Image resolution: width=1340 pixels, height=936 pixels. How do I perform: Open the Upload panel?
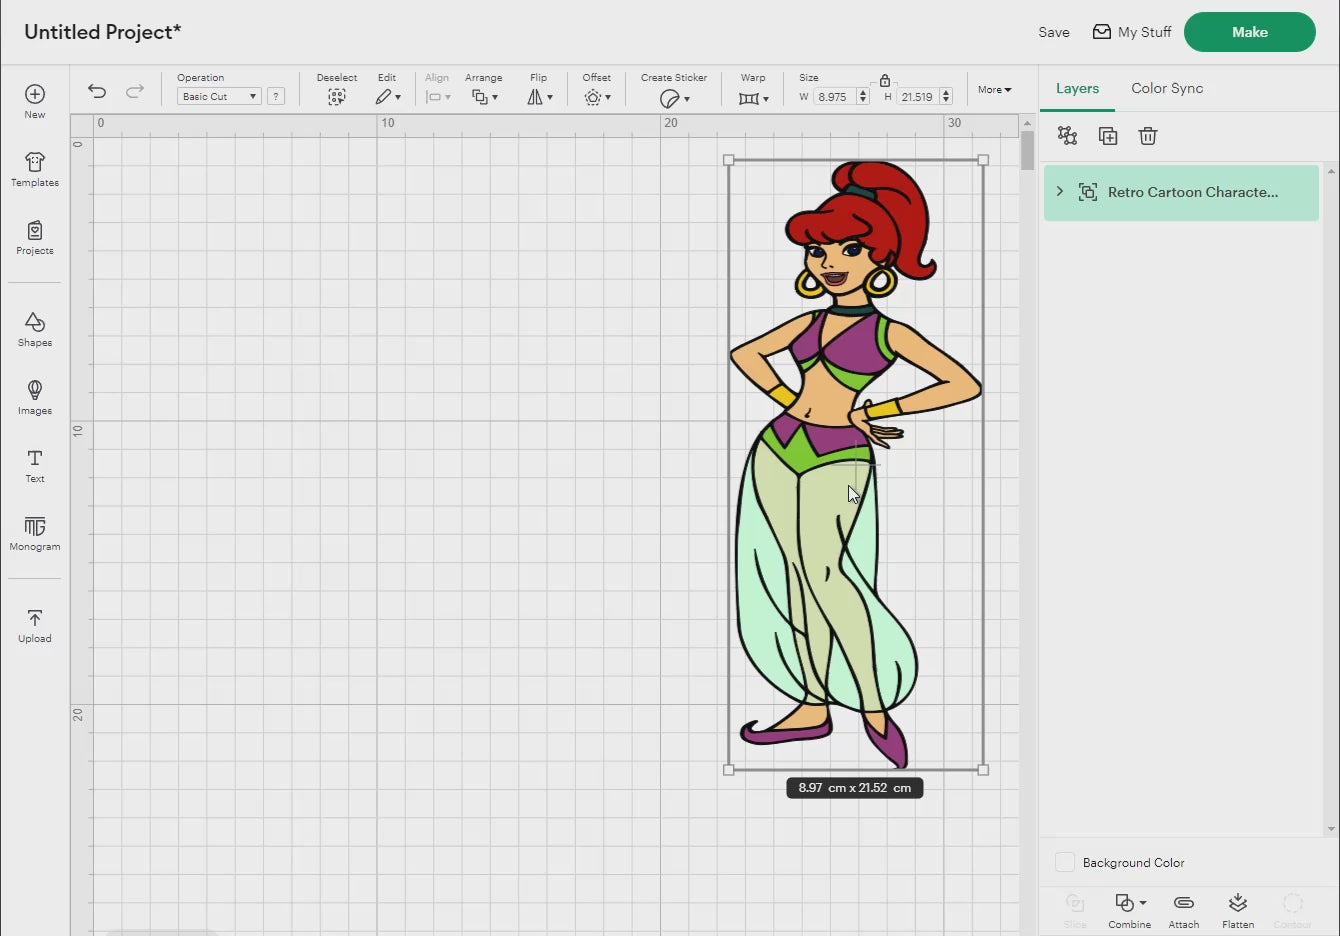click(x=35, y=625)
